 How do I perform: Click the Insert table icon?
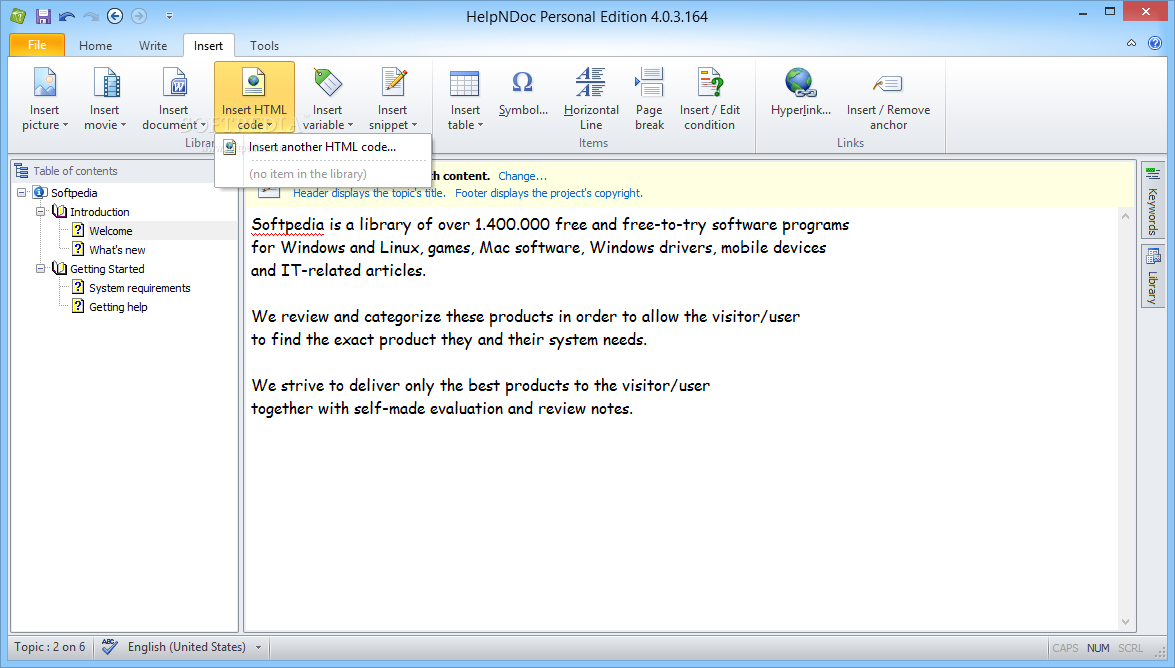click(x=465, y=83)
